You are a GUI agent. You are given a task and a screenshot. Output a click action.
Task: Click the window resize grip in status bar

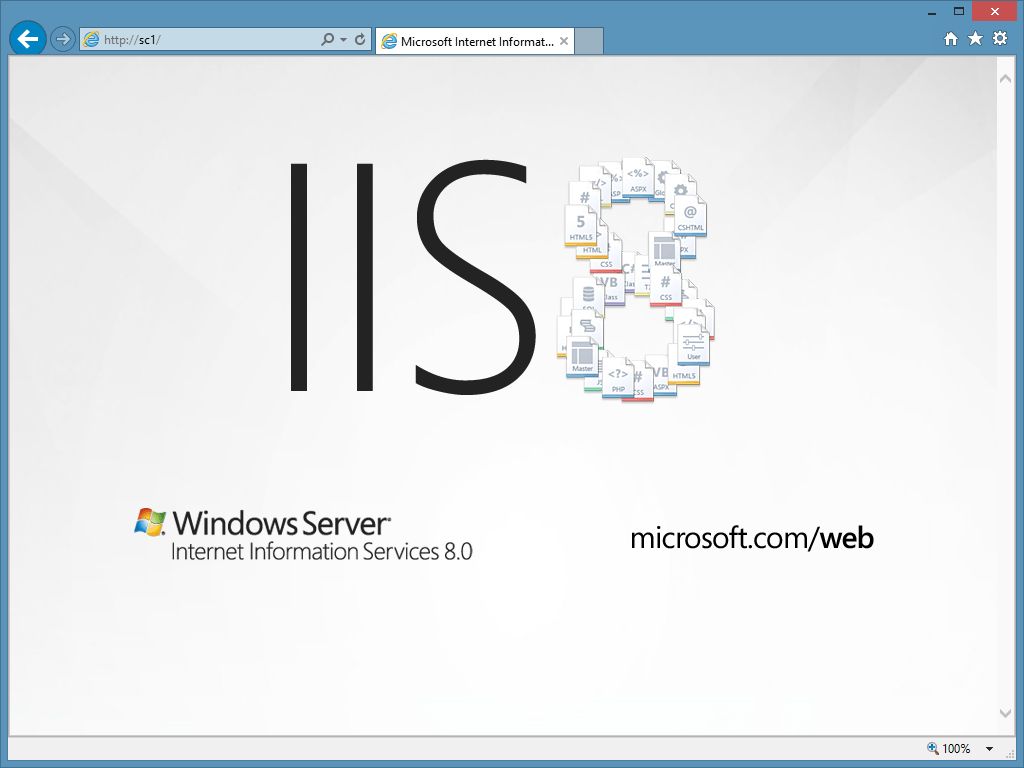point(1010,755)
